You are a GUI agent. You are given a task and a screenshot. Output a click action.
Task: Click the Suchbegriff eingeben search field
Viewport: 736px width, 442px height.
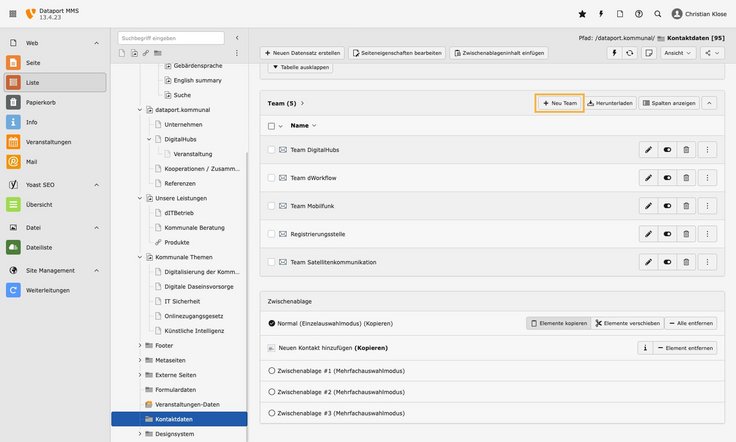[x=170, y=38]
